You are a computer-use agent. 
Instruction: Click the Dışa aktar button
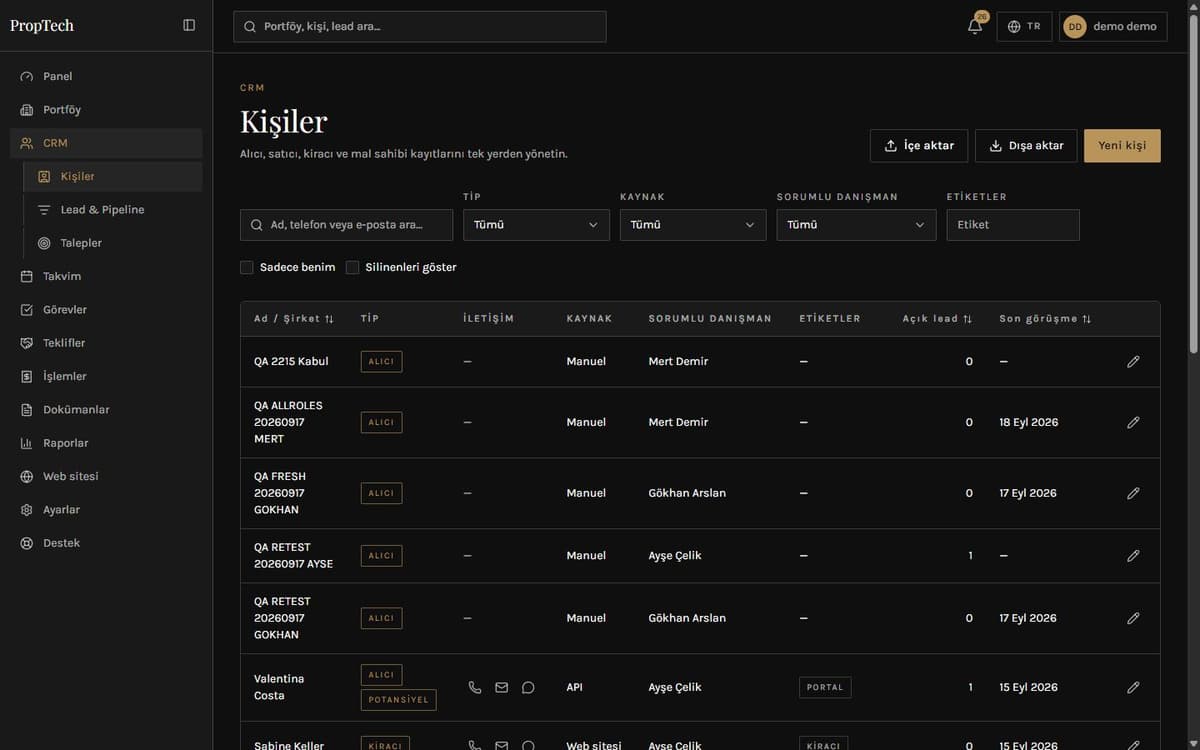pos(1026,145)
